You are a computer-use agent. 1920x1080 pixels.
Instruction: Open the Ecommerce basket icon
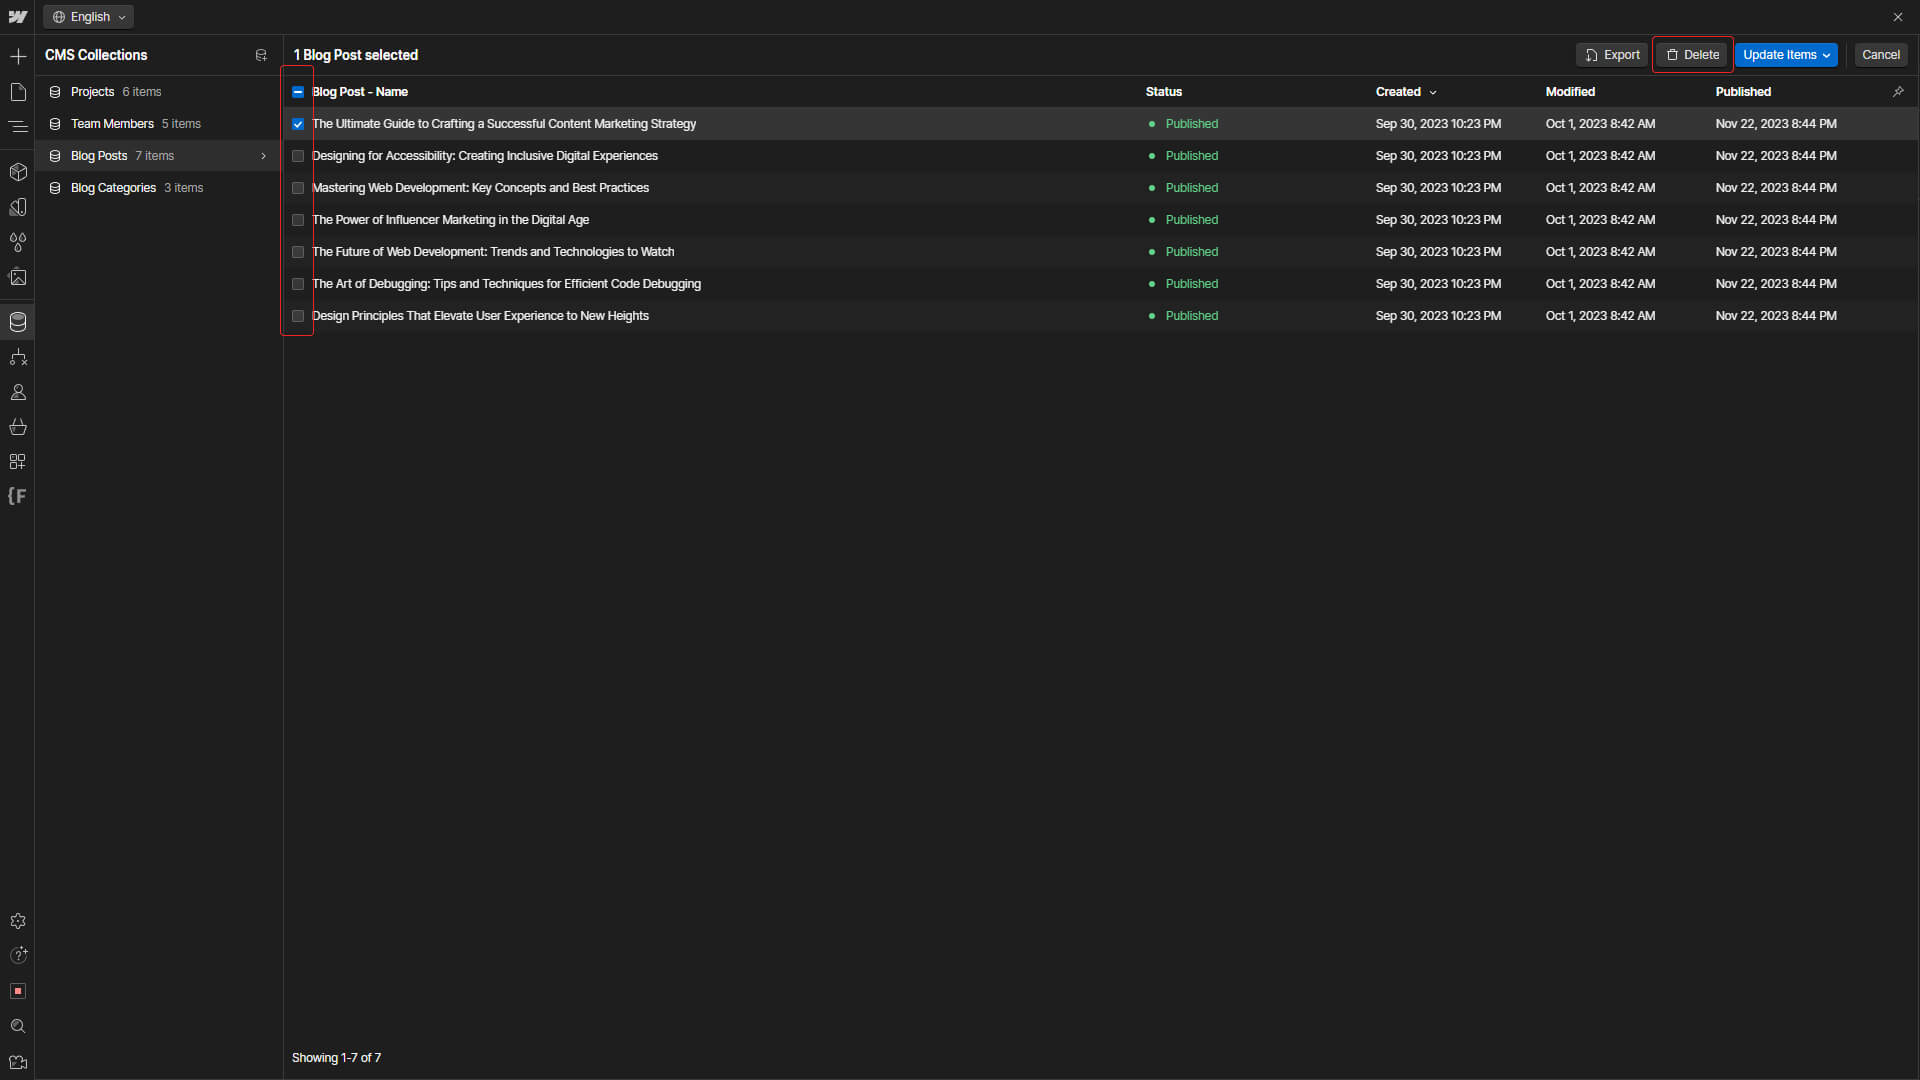click(18, 427)
